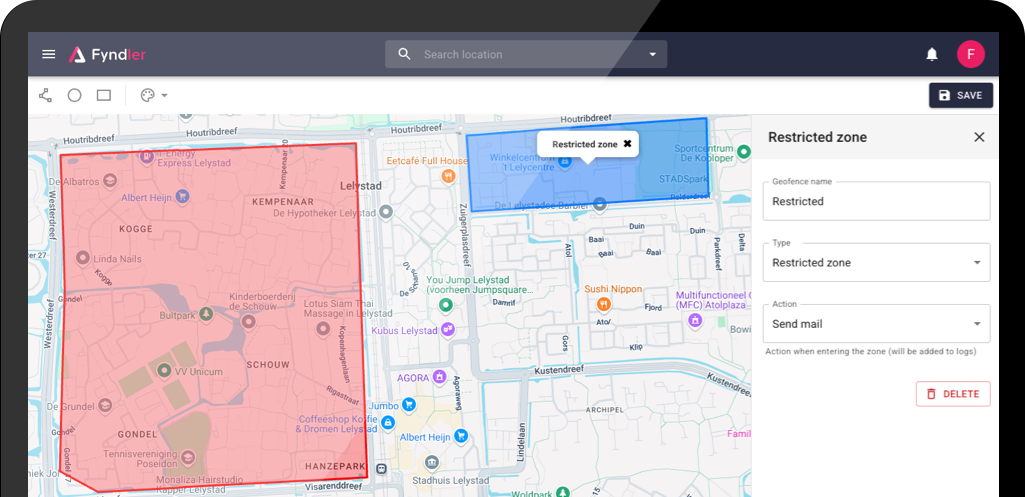Open the user avatar menu
Image resolution: width=1025 pixels, height=497 pixels.
coord(970,54)
